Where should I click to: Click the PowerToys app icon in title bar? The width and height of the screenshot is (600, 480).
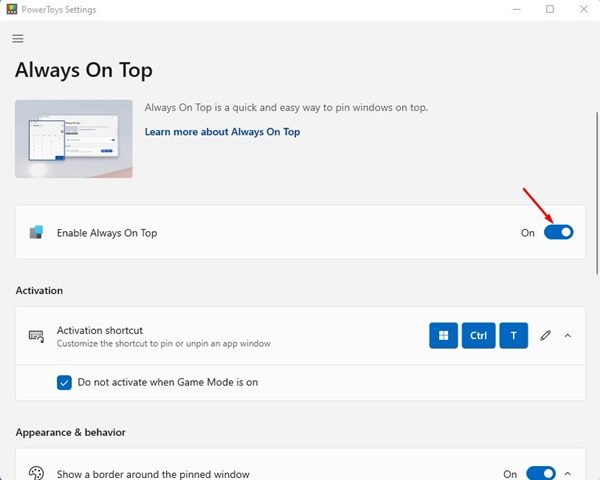pyautogui.click(x=11, y=9)
